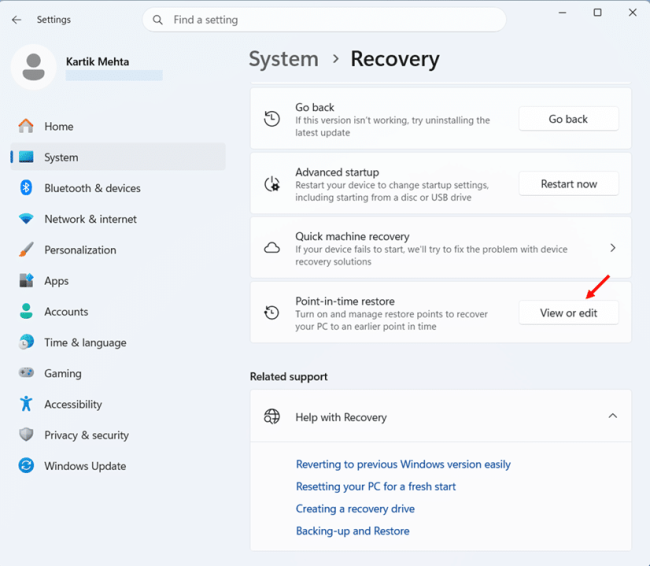Click the Gaming controller icon
The height and width of the screenshot is (566, 650).
point(26,373)
